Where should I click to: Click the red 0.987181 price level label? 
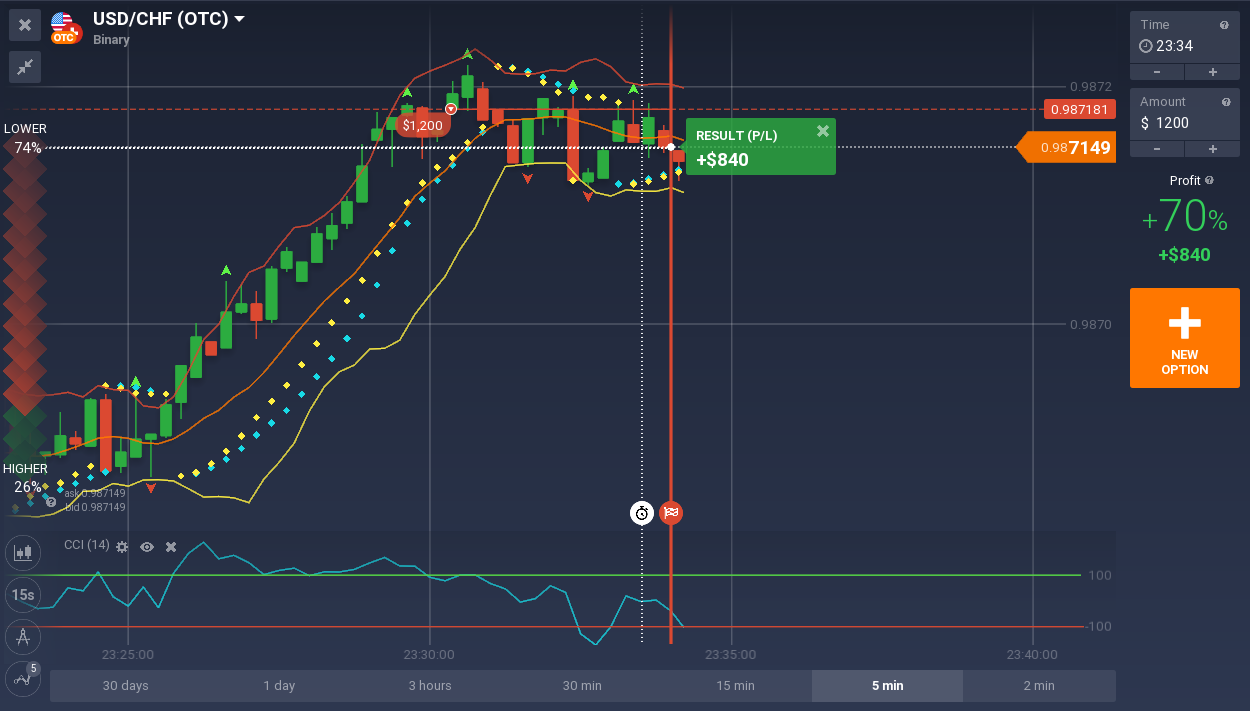click(1079, 110)
